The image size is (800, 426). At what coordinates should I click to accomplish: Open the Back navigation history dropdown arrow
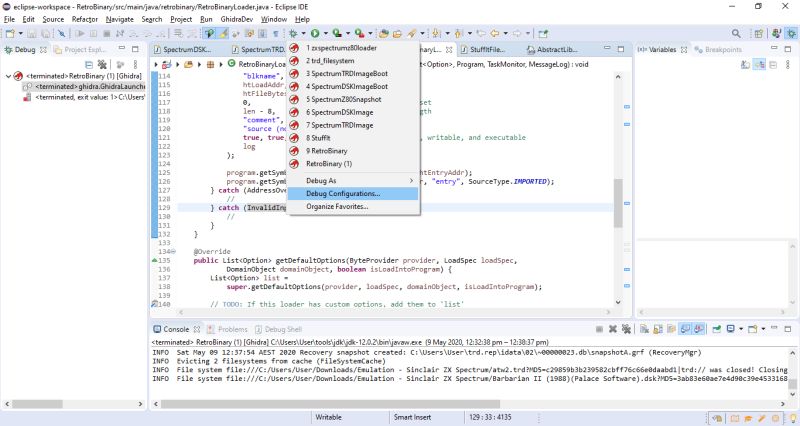505,33
